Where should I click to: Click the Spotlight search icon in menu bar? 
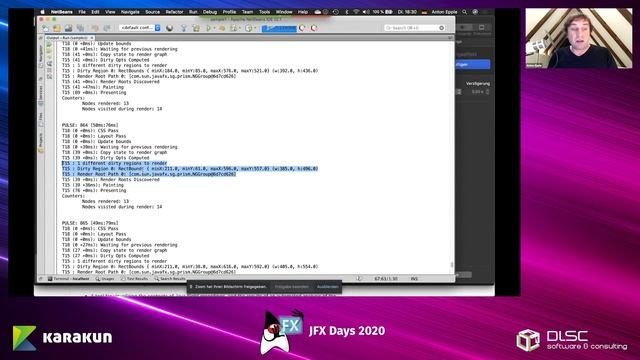coord(464,12)
